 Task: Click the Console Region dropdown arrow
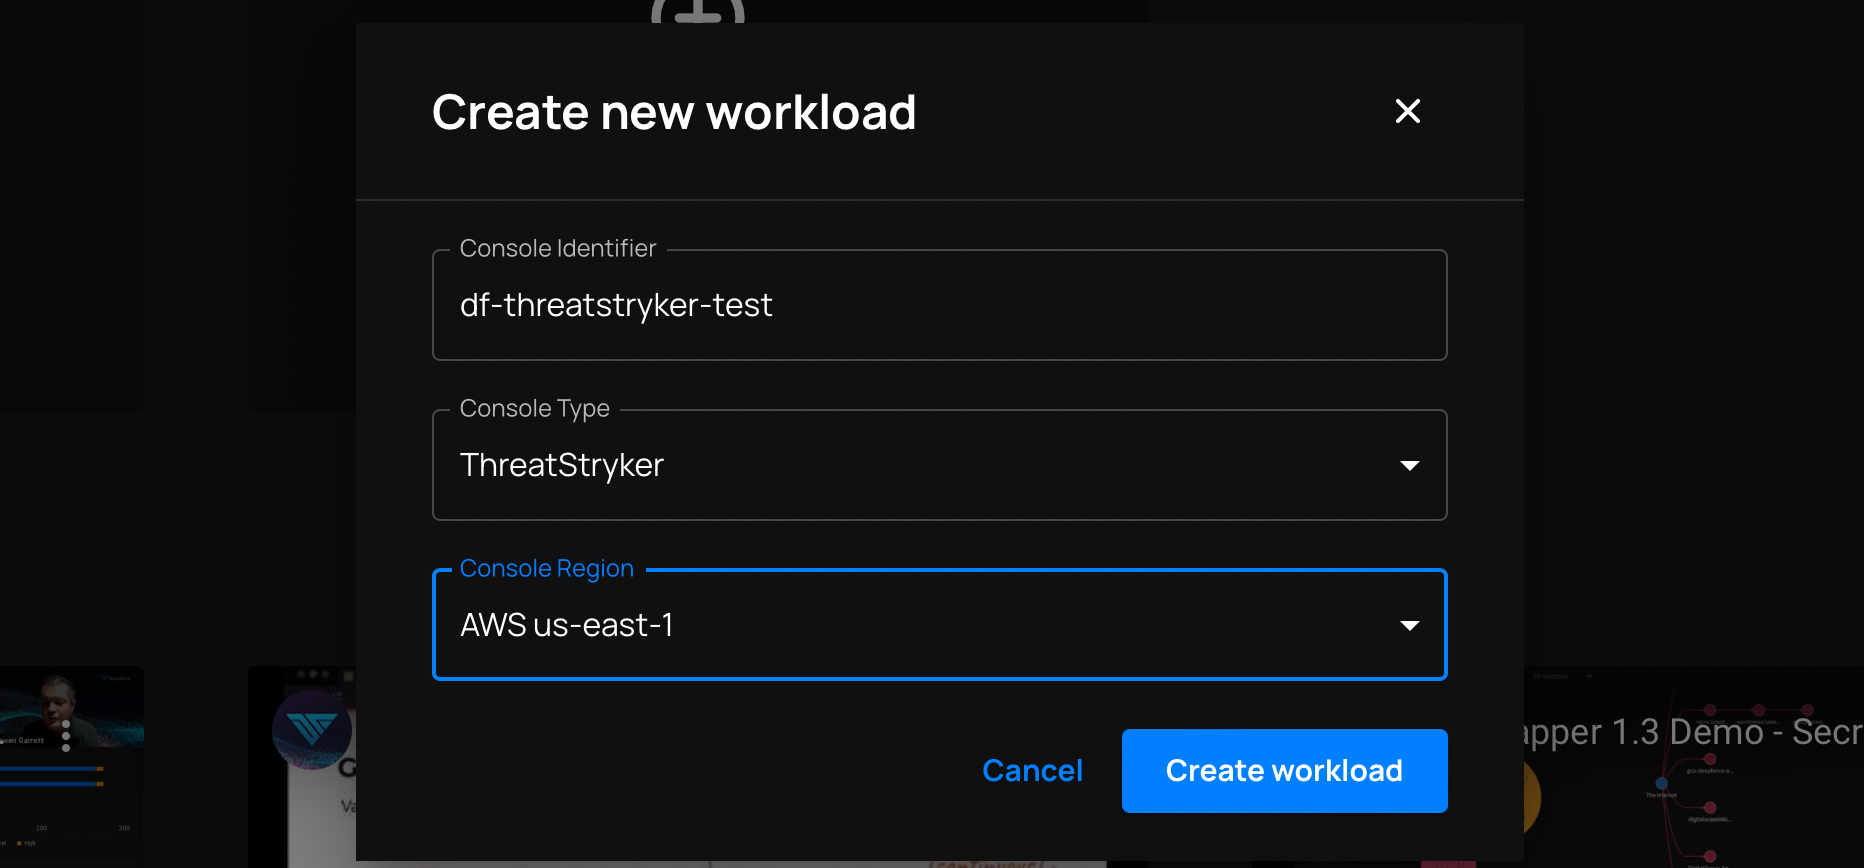coord(1410,626)
